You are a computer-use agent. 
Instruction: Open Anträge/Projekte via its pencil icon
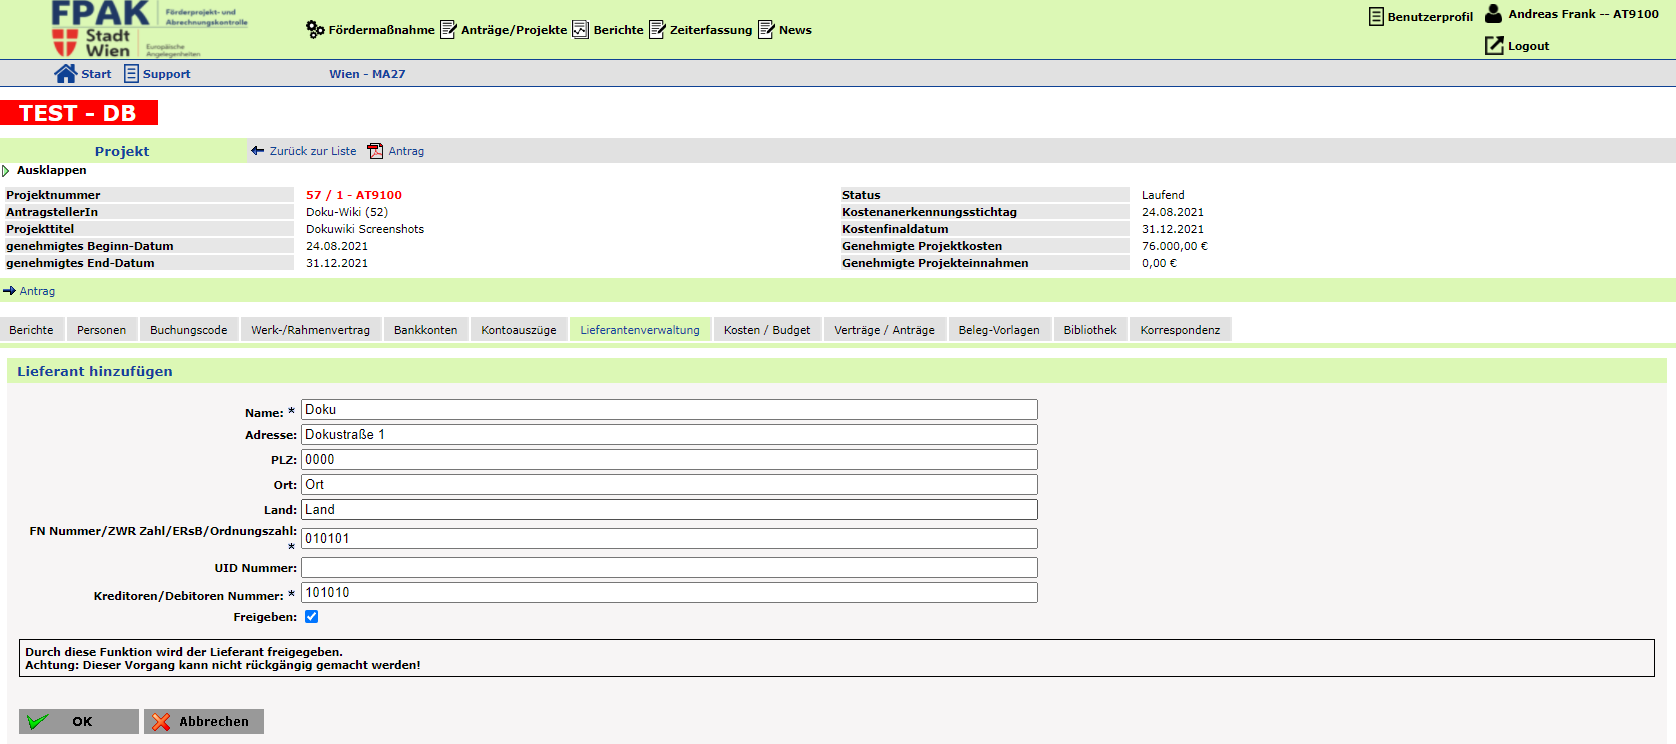(x=448, y=30)
